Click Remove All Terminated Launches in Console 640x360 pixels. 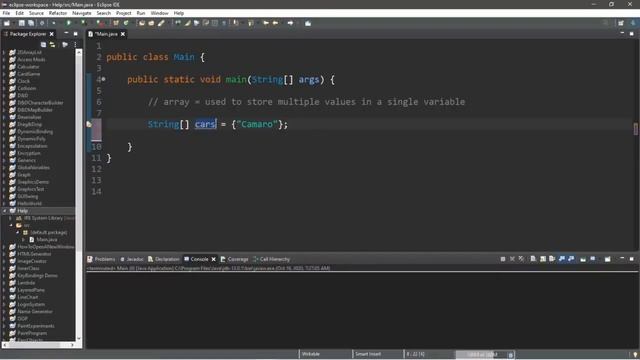coord(521,259)
